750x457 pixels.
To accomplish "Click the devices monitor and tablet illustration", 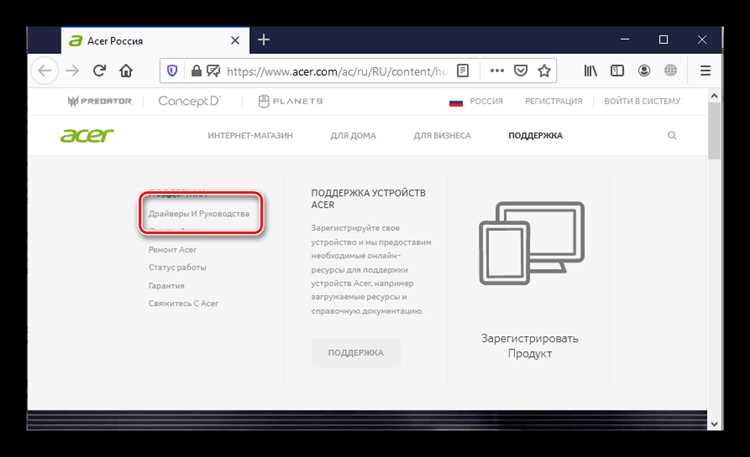I will click(531, 243).
